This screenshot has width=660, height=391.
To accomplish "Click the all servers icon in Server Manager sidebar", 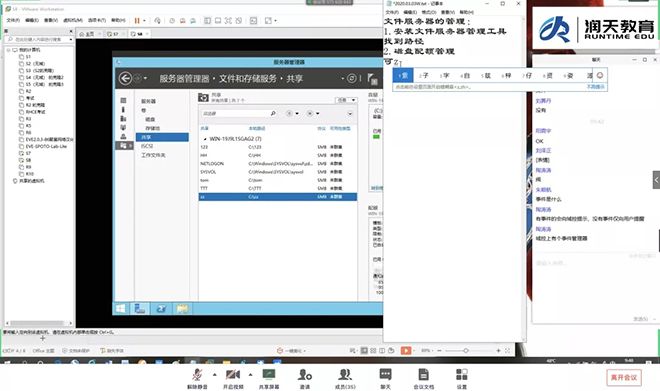I will click(123, 119).
